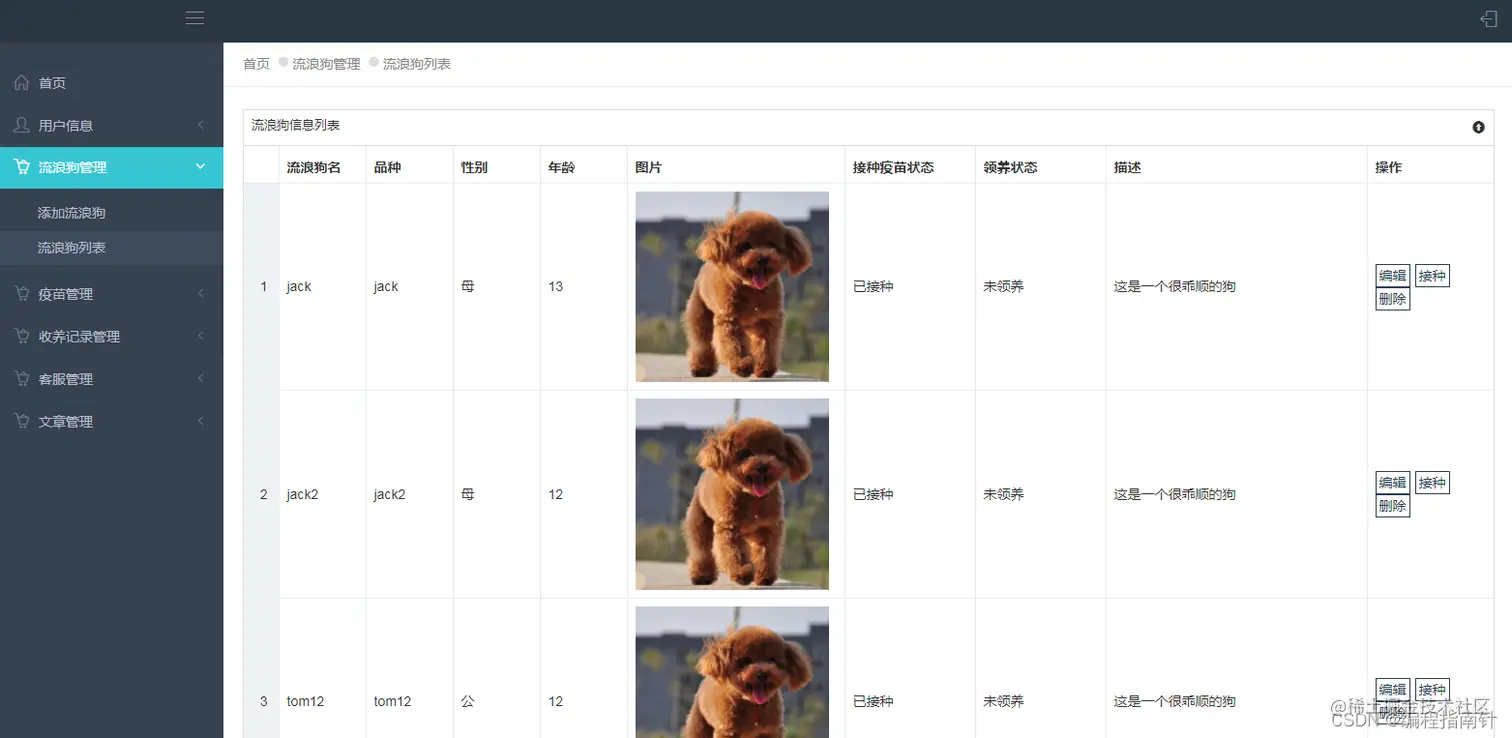
Task: Select 流浪狗列表 submenu item
Action: tap(111, 247)
